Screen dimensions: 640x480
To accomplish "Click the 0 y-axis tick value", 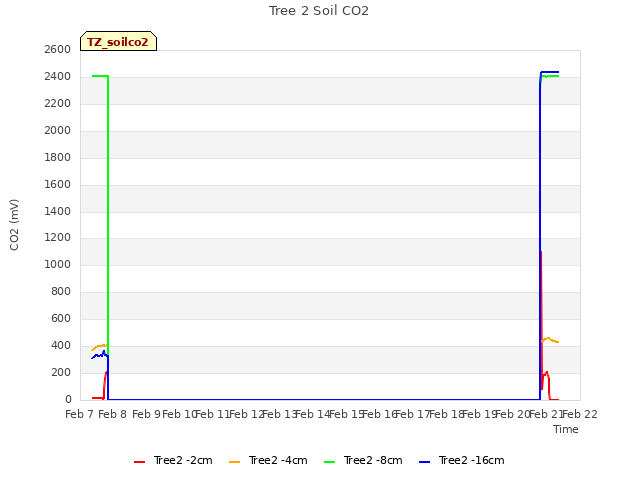I will 68,399.
